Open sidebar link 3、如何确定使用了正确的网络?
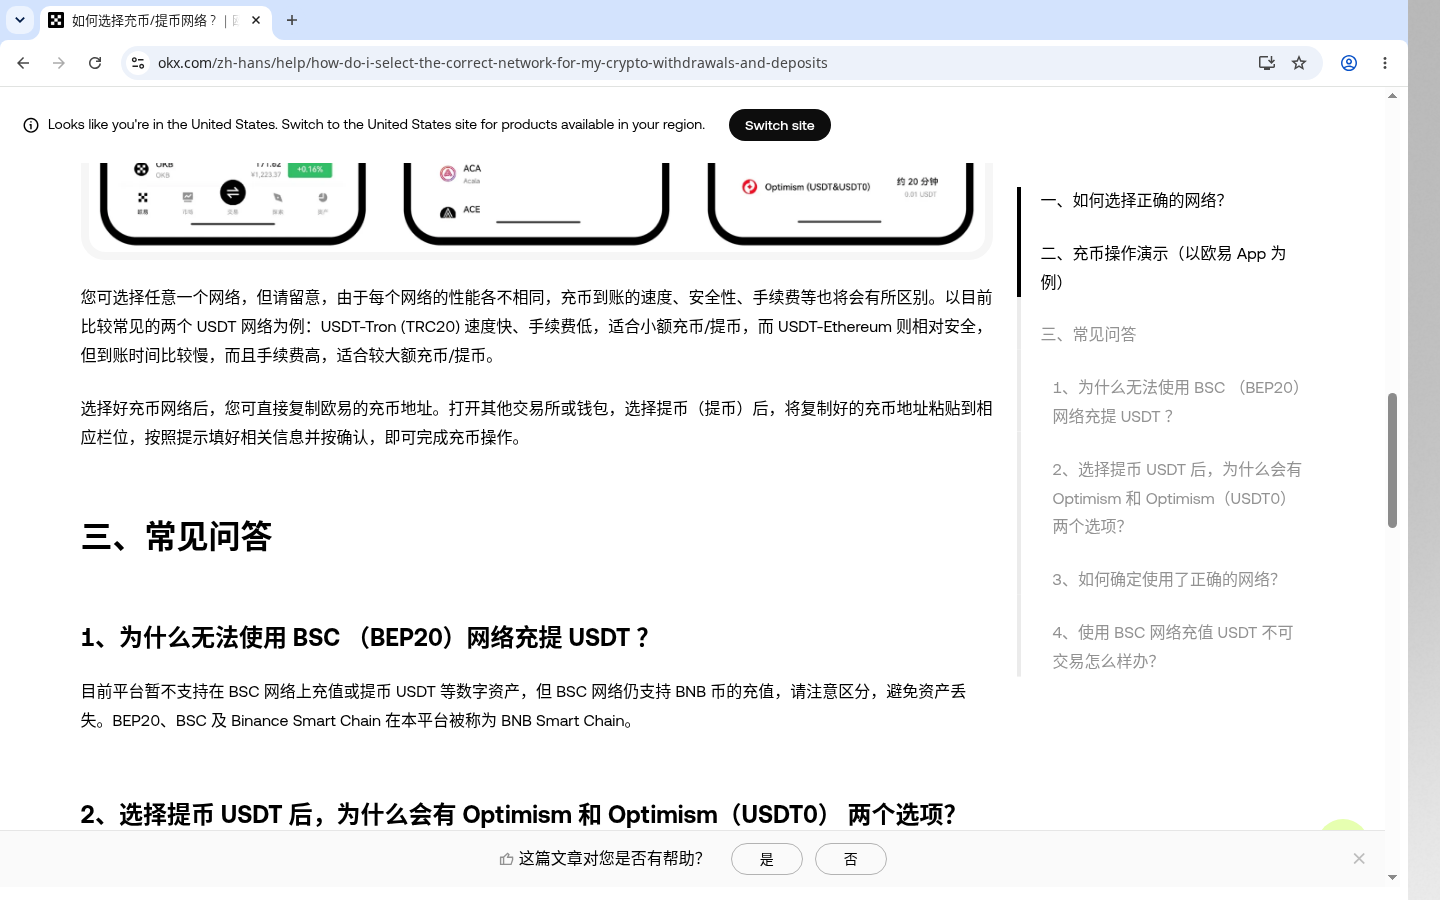Viewport: 1440px width, 900px height. coord(1165,579)
